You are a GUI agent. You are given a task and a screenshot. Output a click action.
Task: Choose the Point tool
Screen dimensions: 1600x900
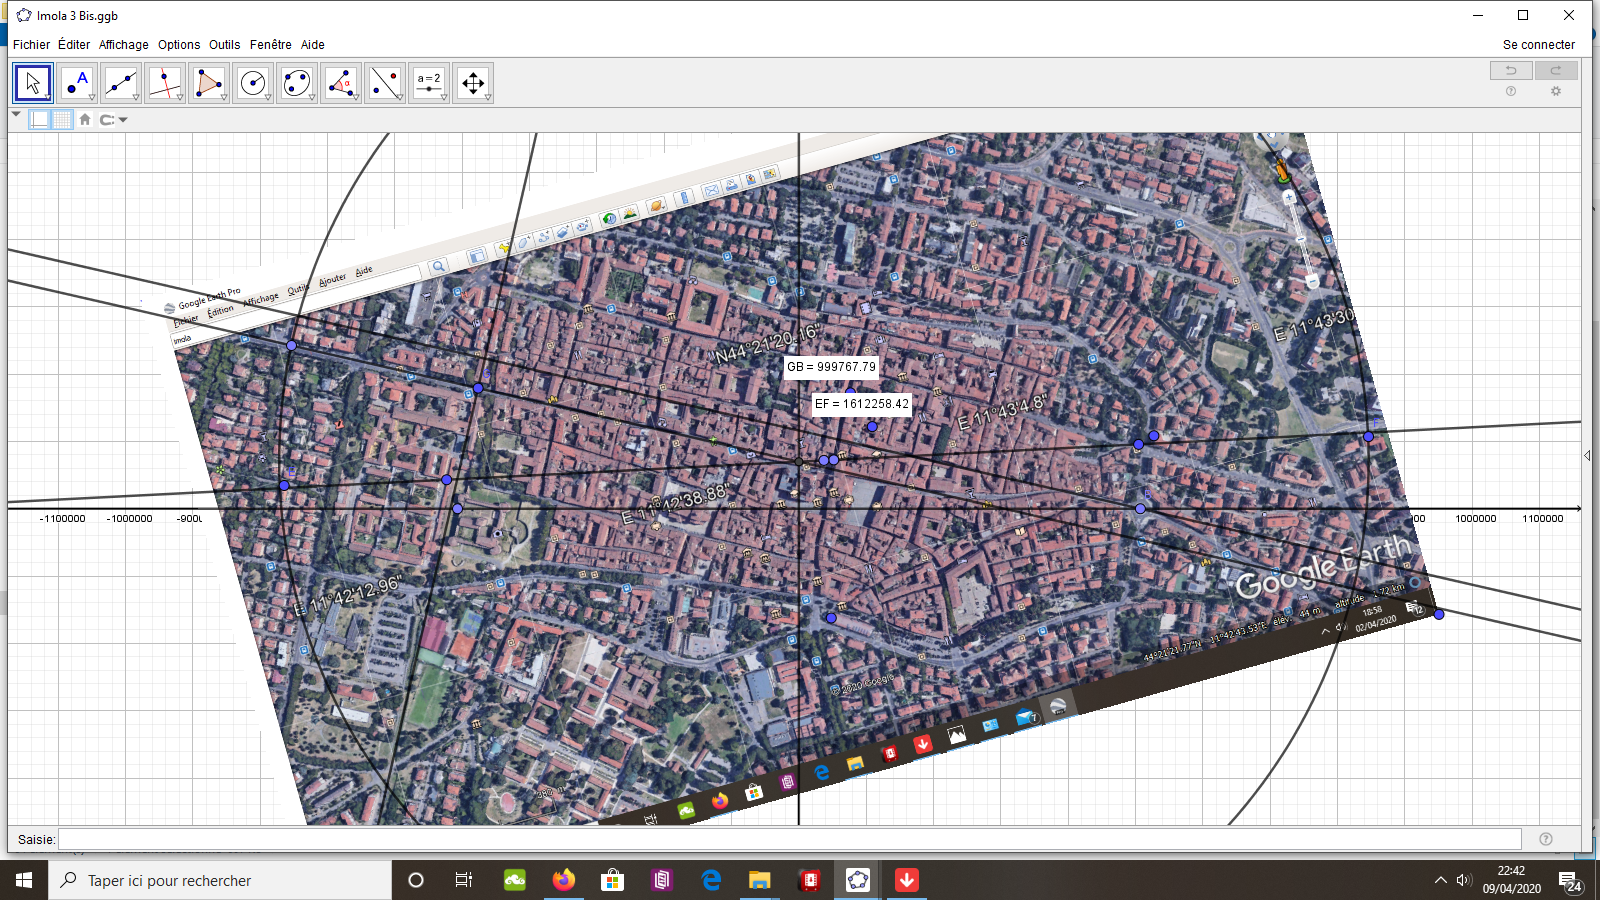pyautogui.click(x=77, y=83)
